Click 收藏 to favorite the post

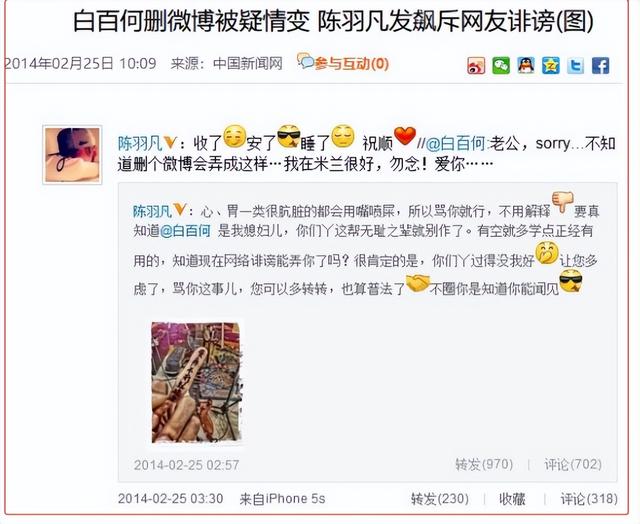coord(512,499)
